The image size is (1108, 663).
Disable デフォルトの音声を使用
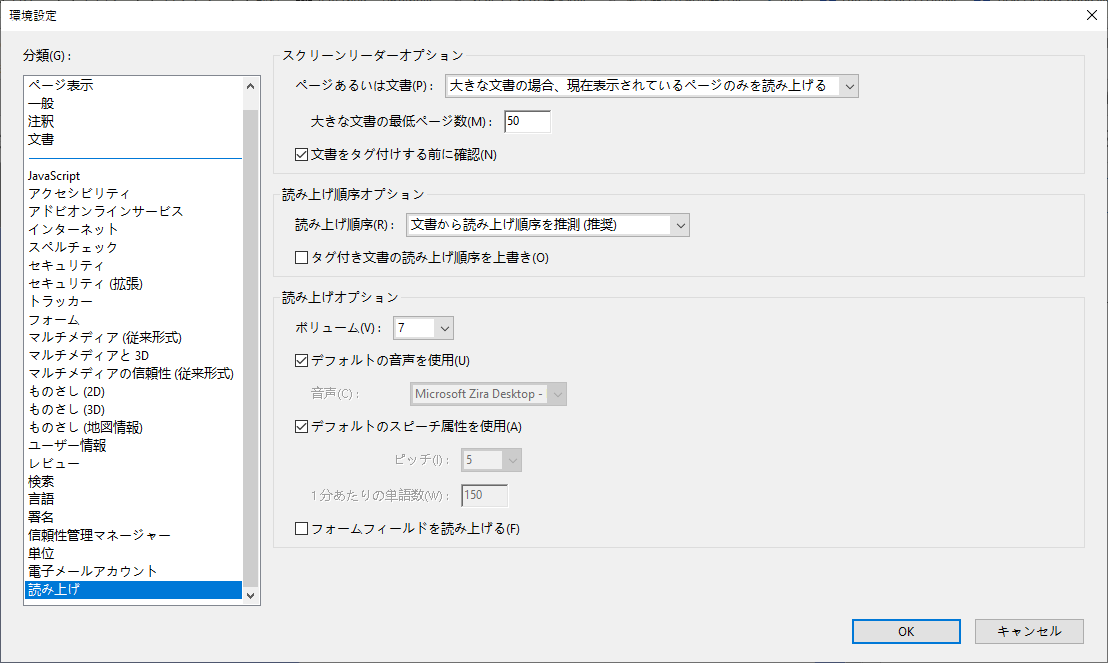[301, 360]
